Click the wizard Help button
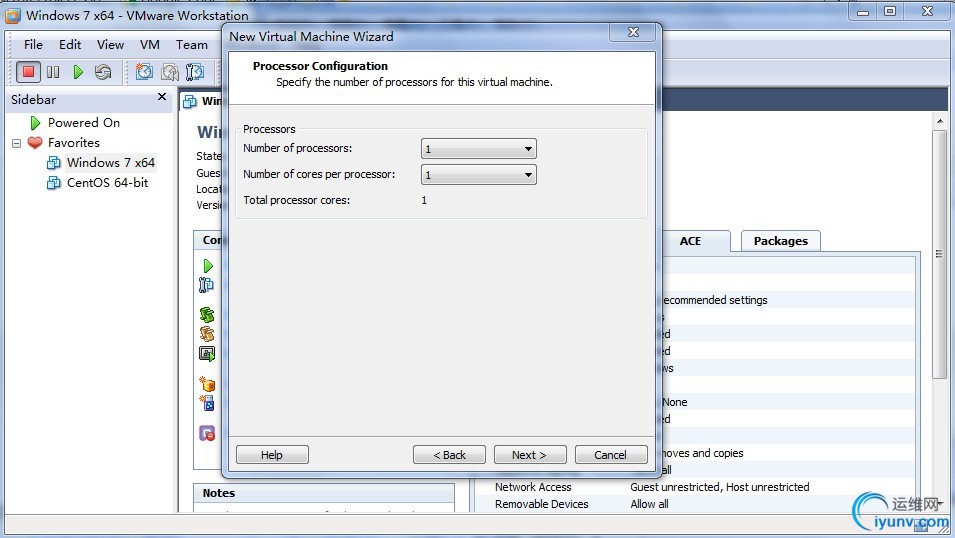Image resolution: width=955 pixels, height=538 pixels. pyautogui.click(x=272, y=455)
